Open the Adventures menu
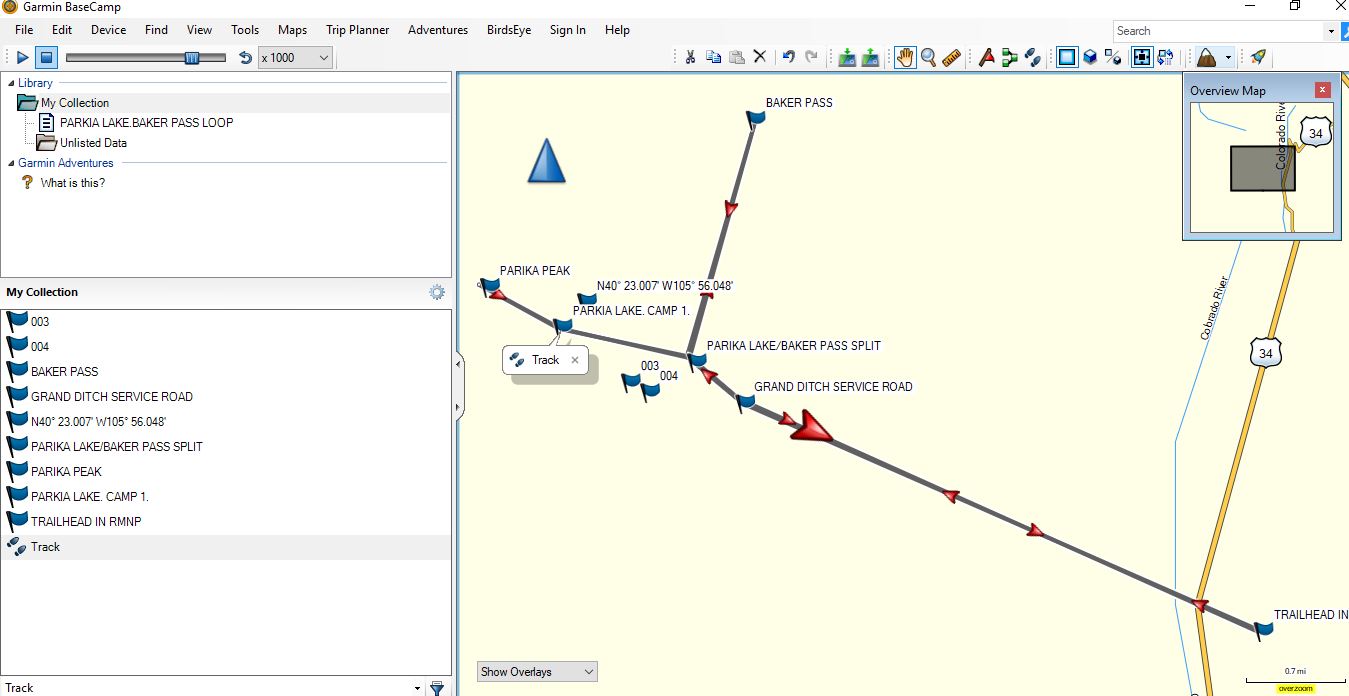1349x696 pixels. 438,30
